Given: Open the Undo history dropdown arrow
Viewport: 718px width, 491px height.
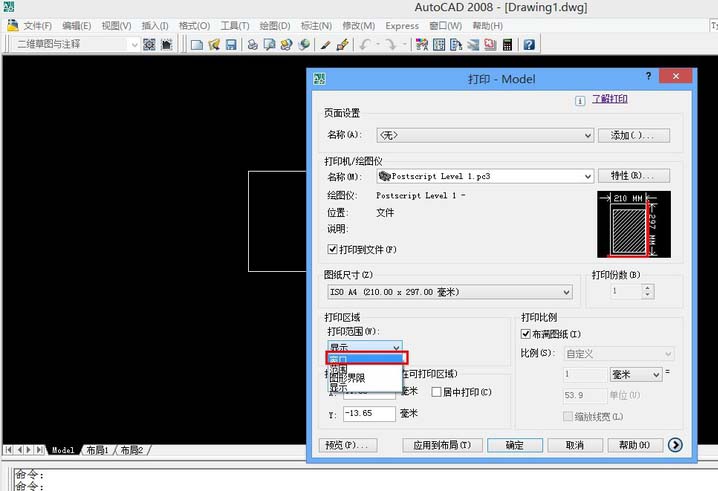Looking at the screenshot, I should coord(378,44).
